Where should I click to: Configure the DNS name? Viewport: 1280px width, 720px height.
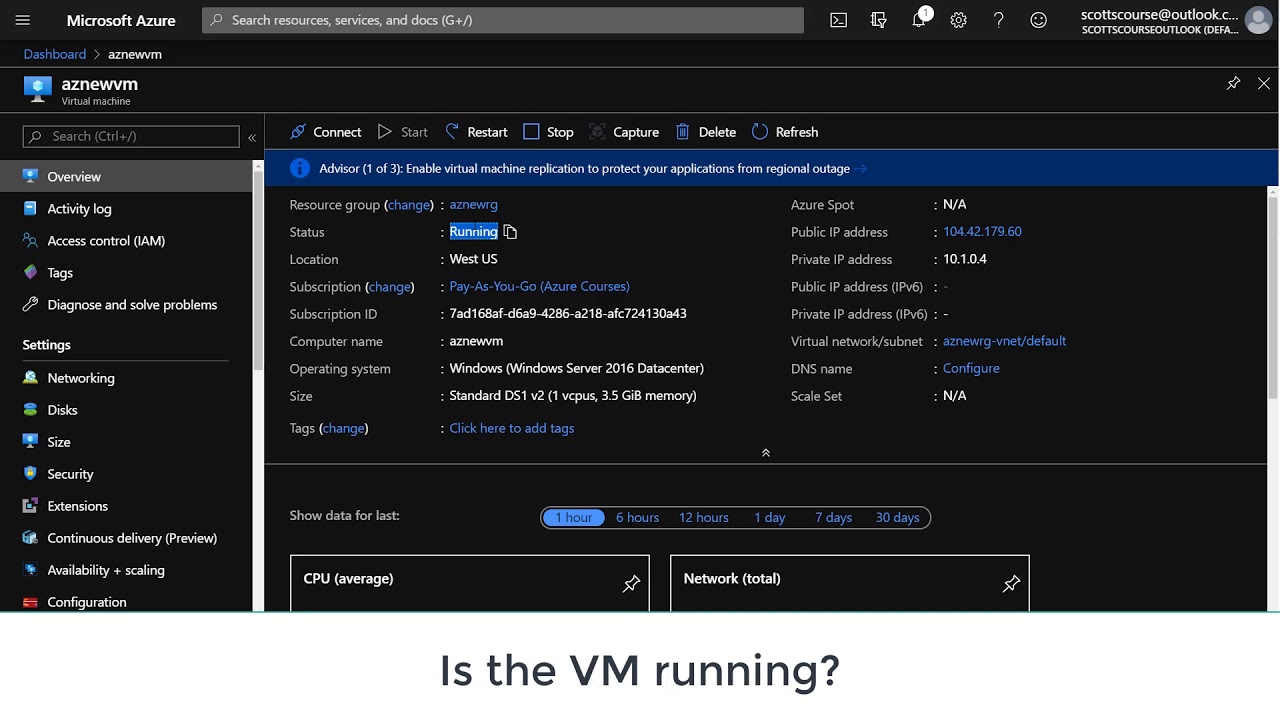971,368
